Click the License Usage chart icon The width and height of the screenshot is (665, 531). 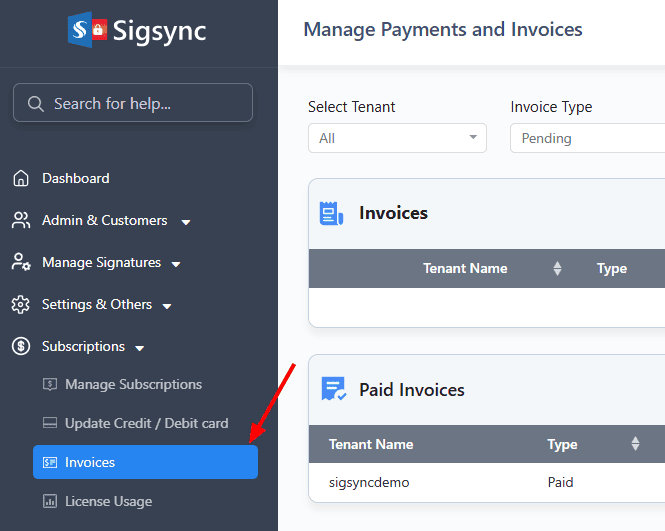click(x=50, y=501)
